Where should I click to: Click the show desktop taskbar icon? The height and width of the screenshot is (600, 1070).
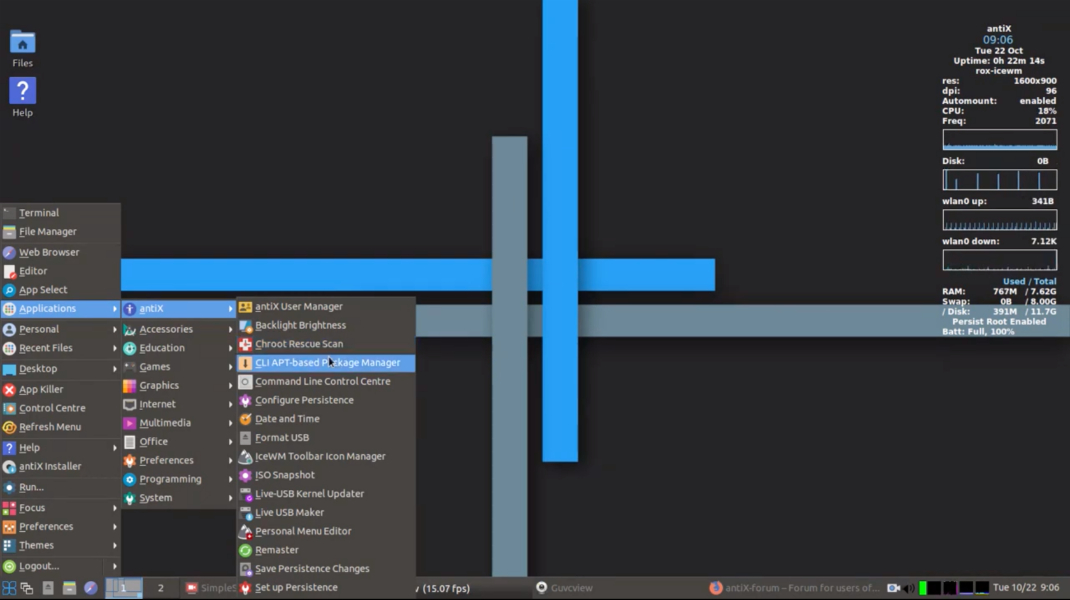26,588
